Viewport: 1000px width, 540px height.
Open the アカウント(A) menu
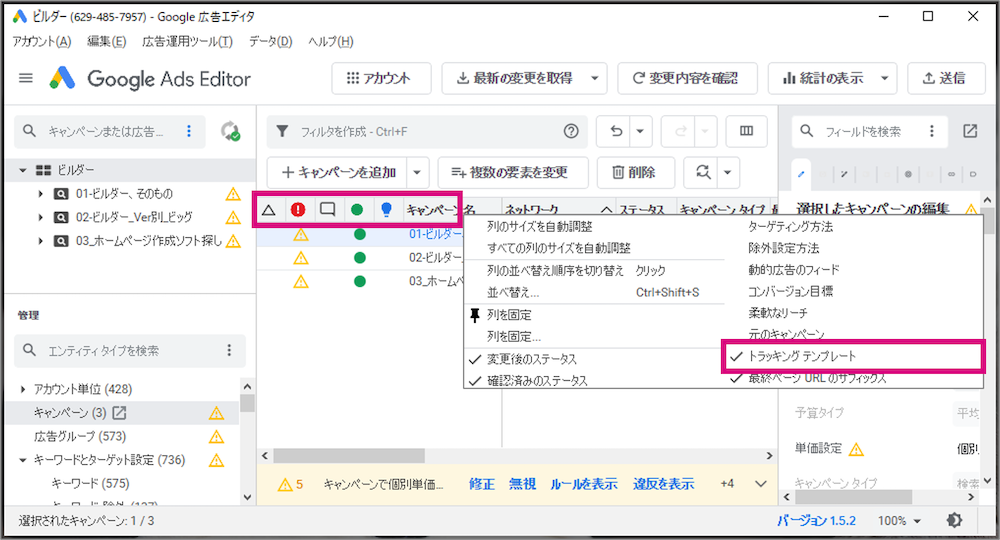[41, 41]
